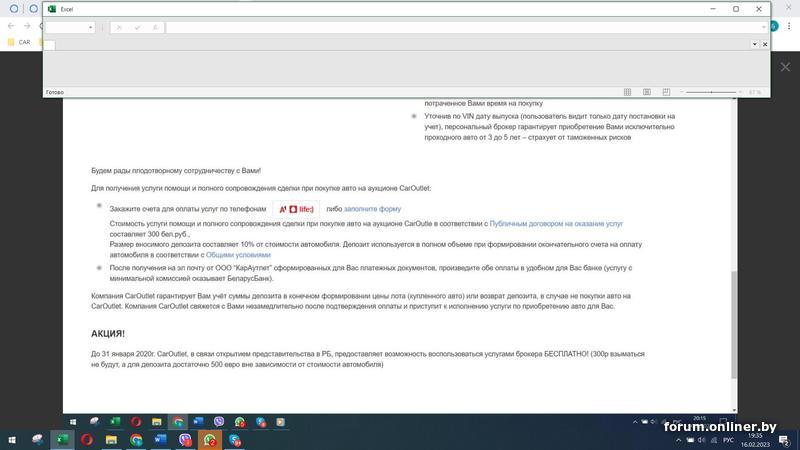
Task: Open the CAR bookmarks folder in Chrome
Action: (19, 42)
